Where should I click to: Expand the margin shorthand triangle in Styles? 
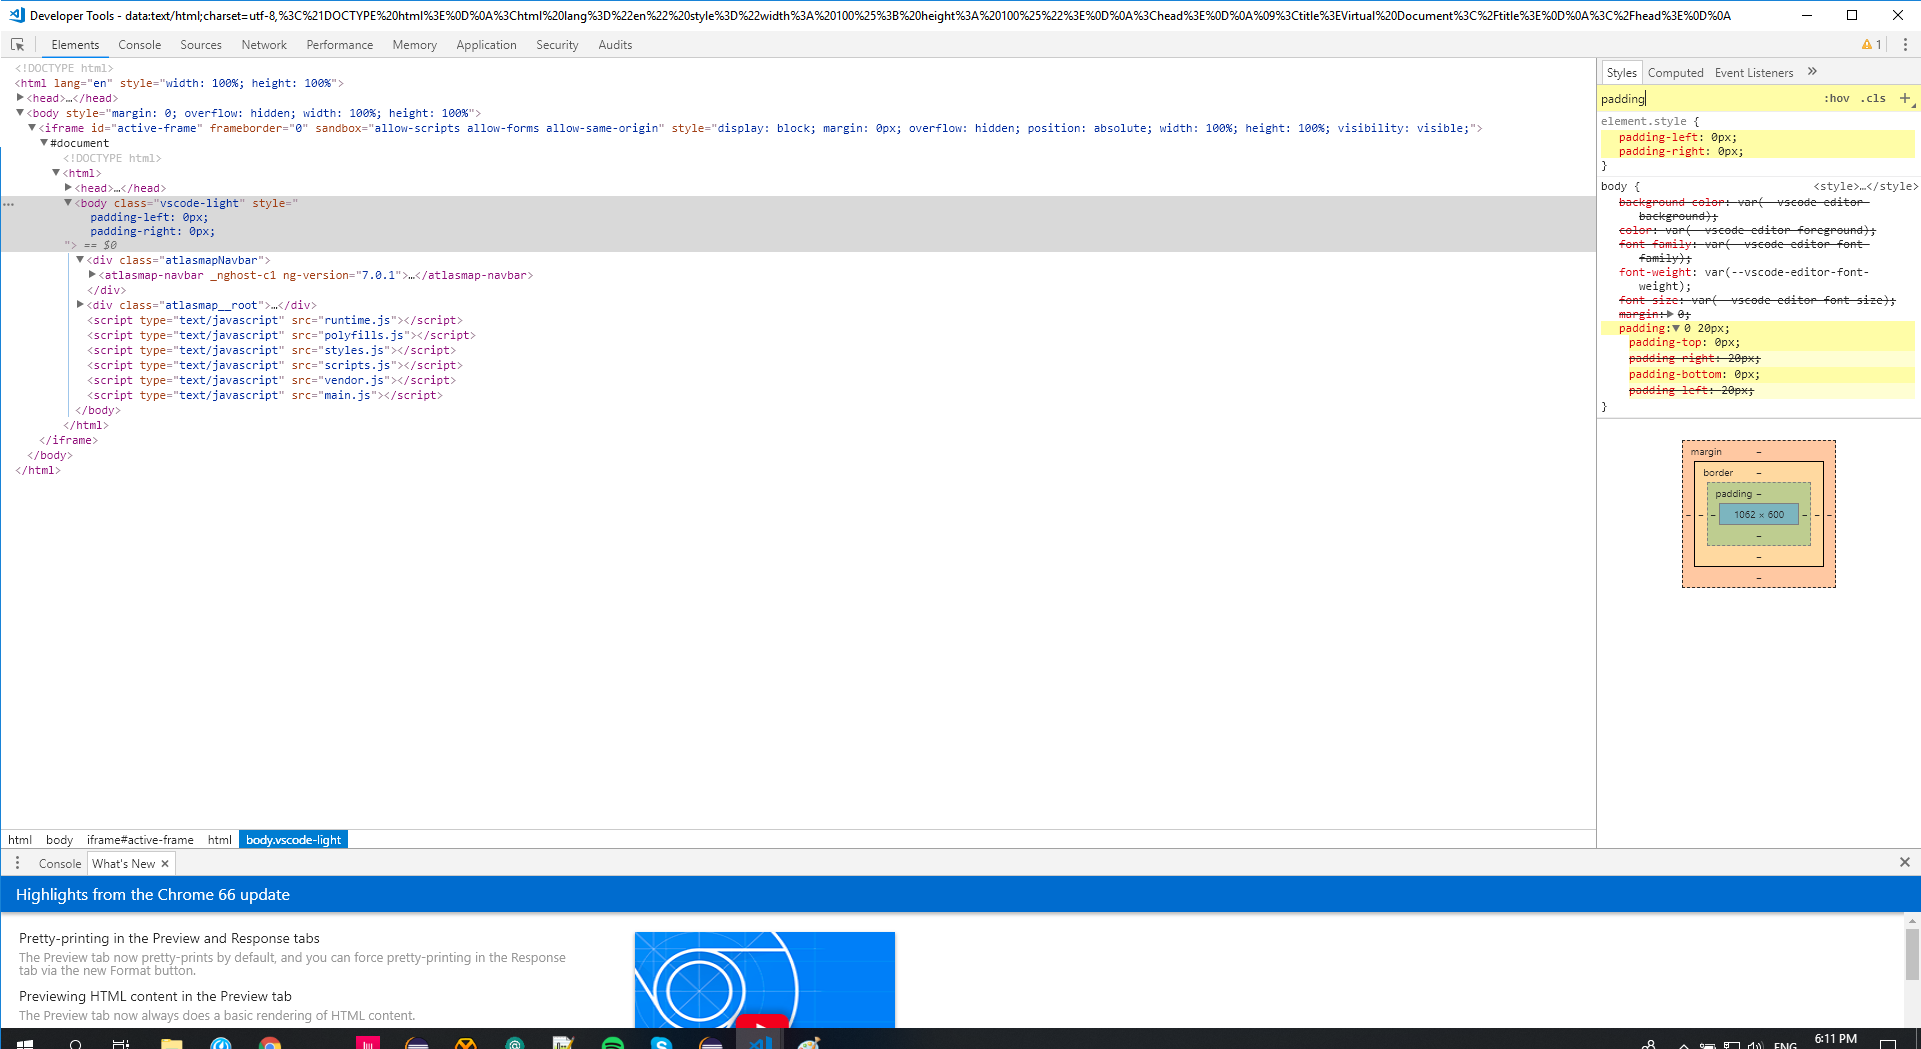pyautogui.click(x=1669, y=314)
